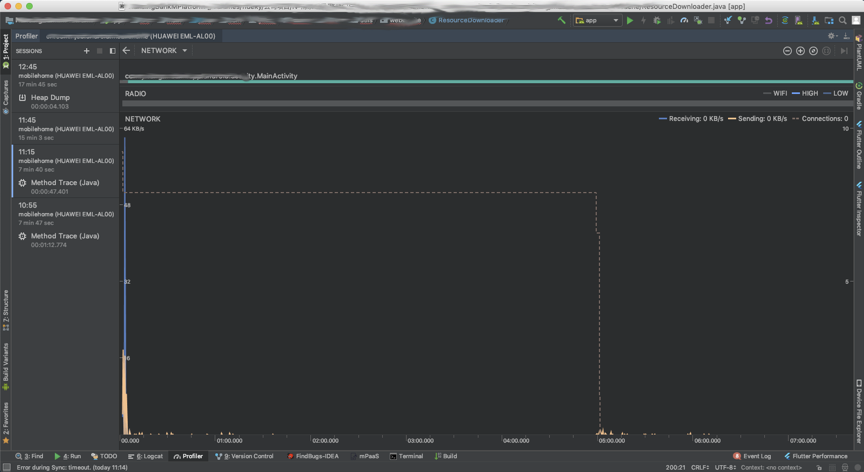Open the Captures side tab
The width and height of the screenshot is (864, 472).
click(x=6, y=97)
